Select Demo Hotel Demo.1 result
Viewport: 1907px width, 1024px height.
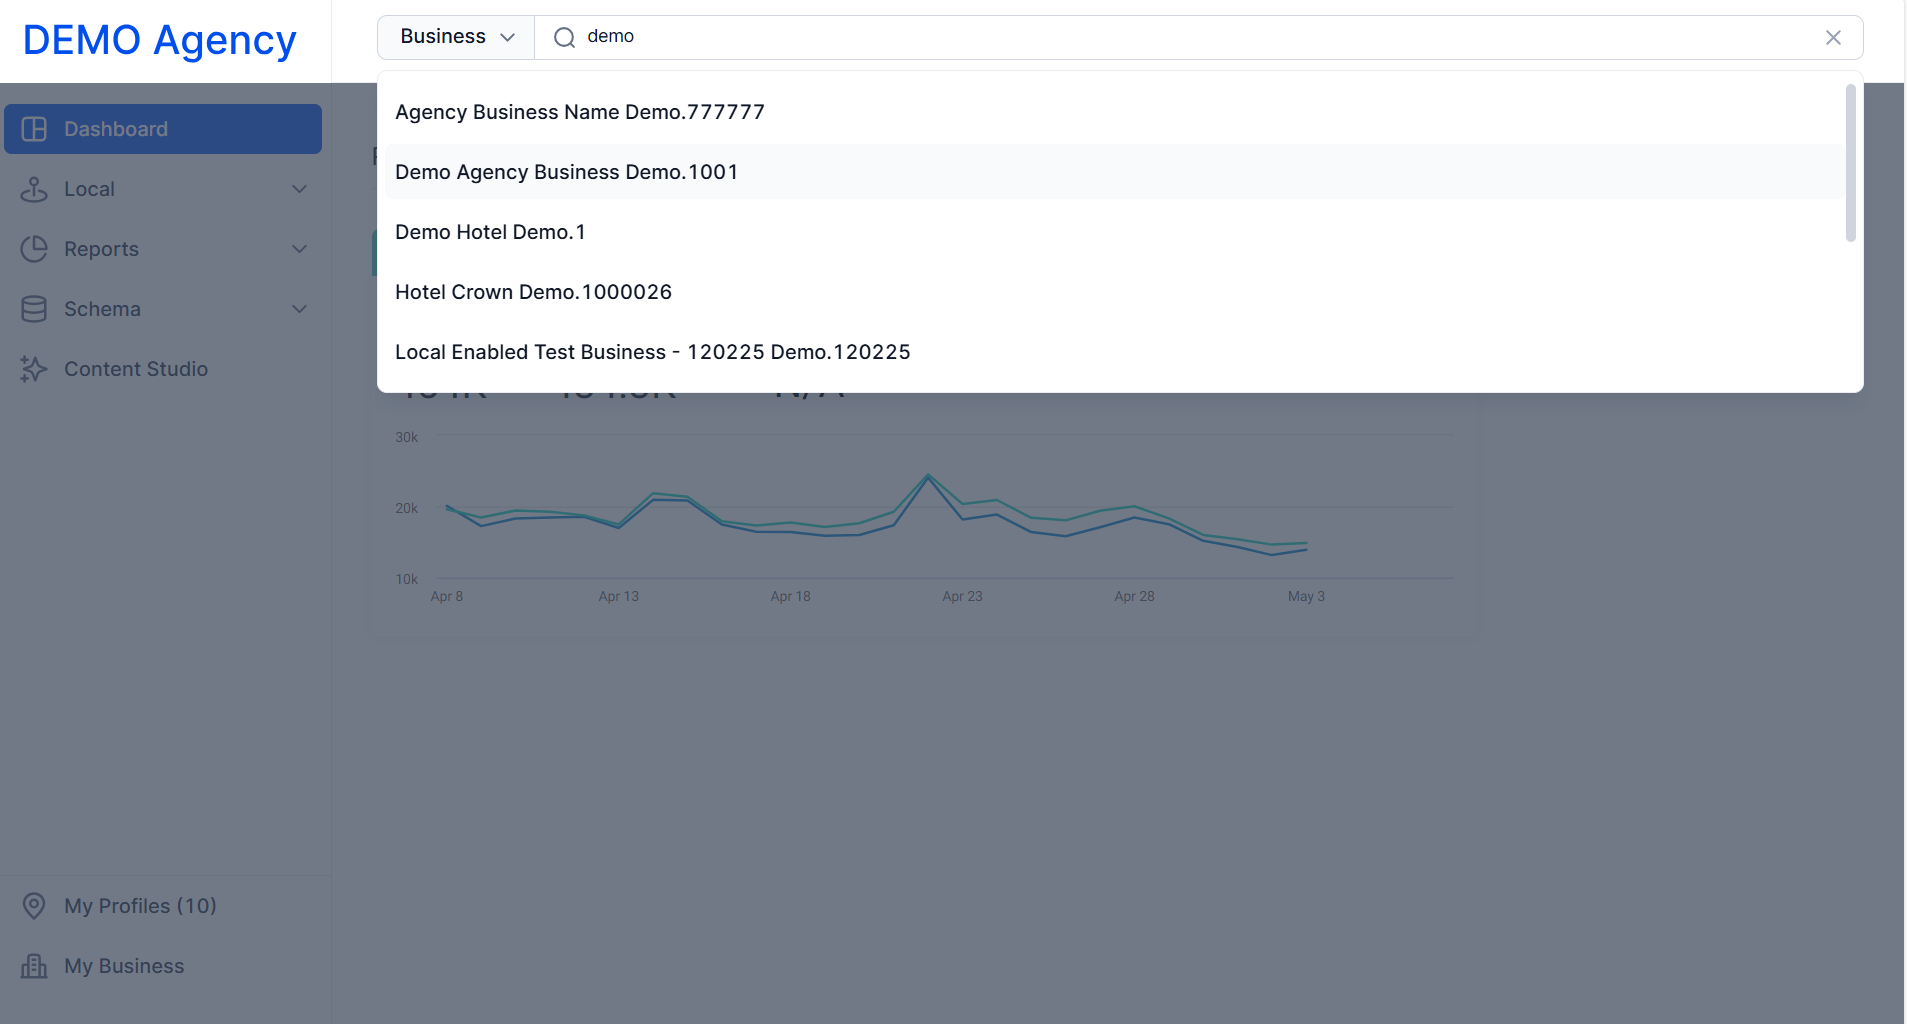tap(1115, 232)
